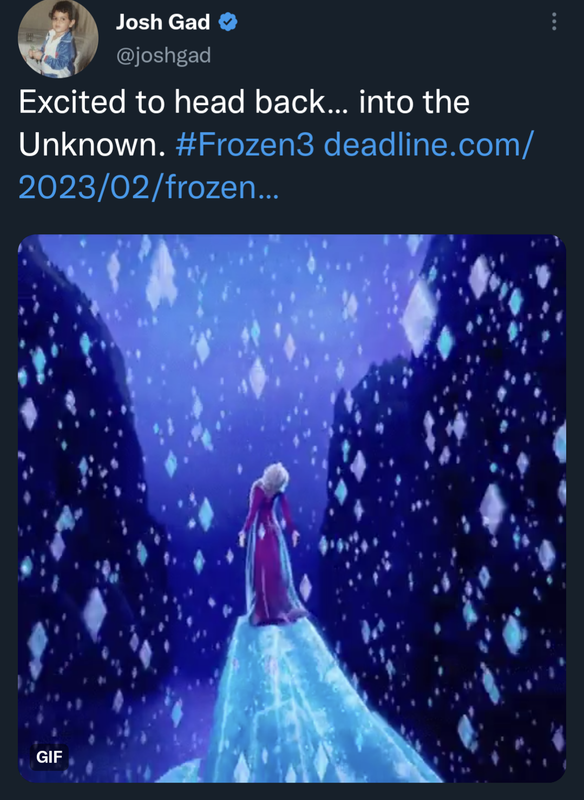Open Josh Gad's profile picture
584x800 pixels.
[x=58, y=38]
